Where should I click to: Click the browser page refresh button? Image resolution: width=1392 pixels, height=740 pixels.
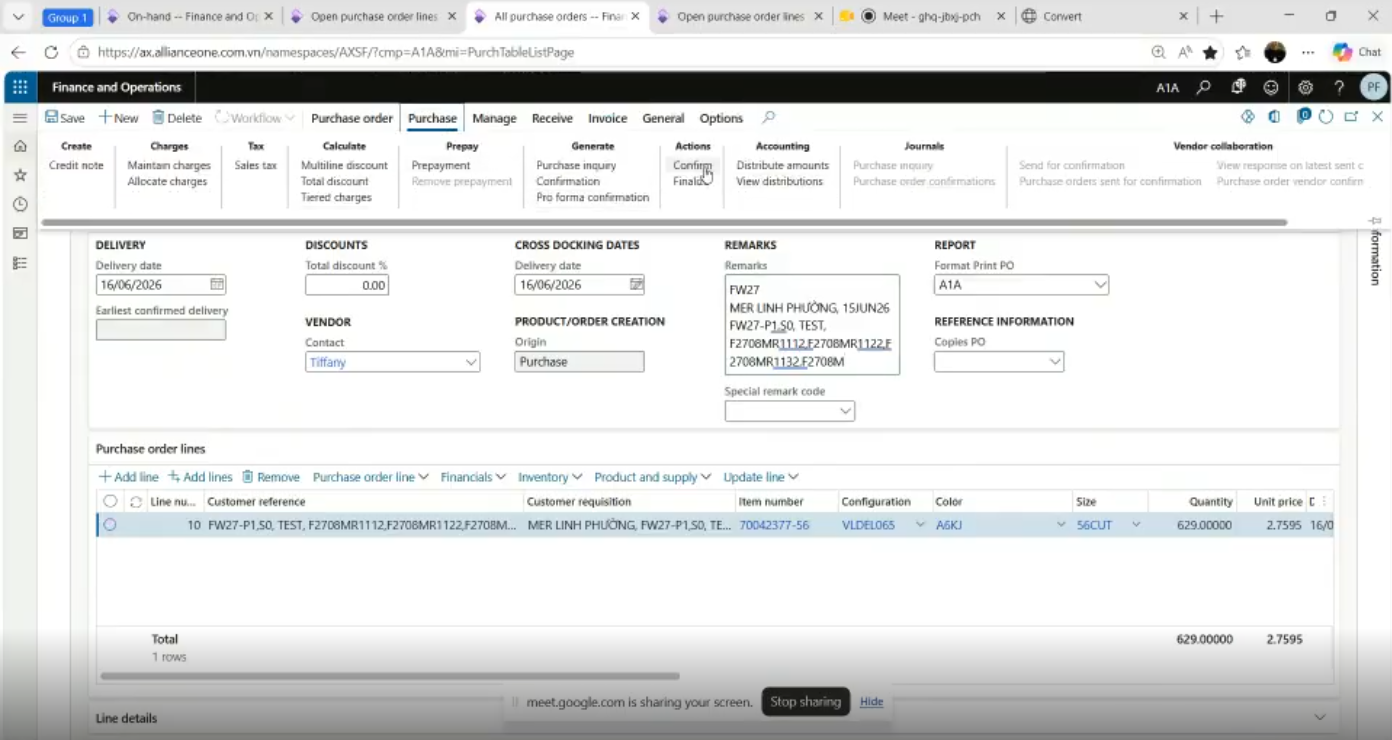(51, 52)
